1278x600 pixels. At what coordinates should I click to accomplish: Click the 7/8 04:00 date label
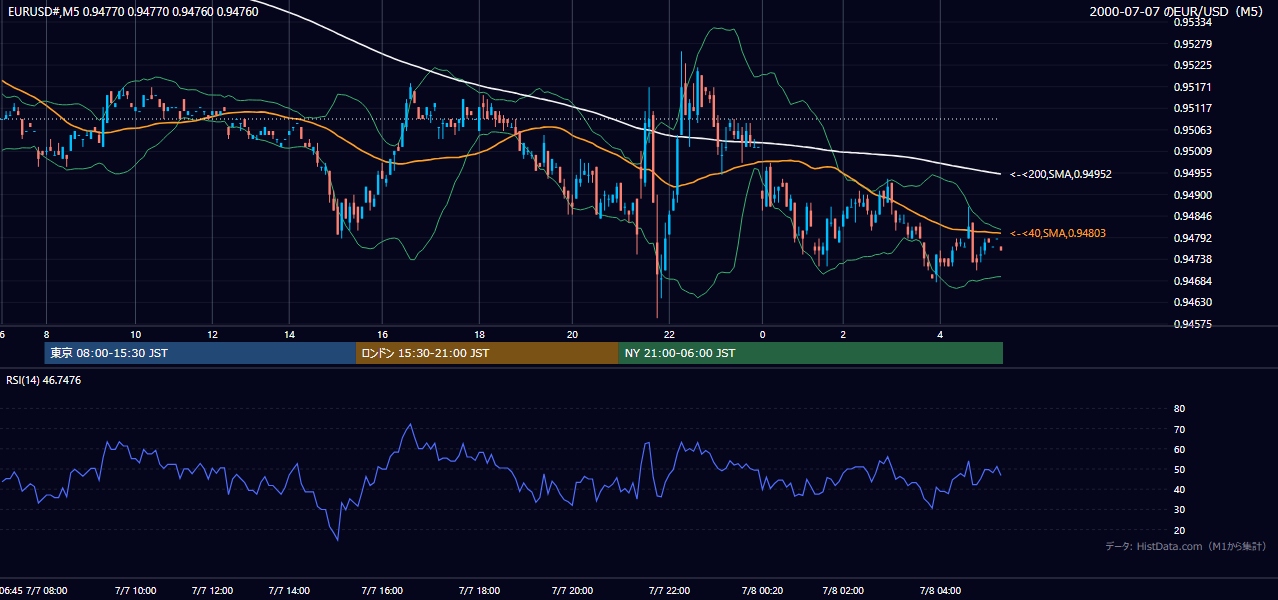[940, 591]
